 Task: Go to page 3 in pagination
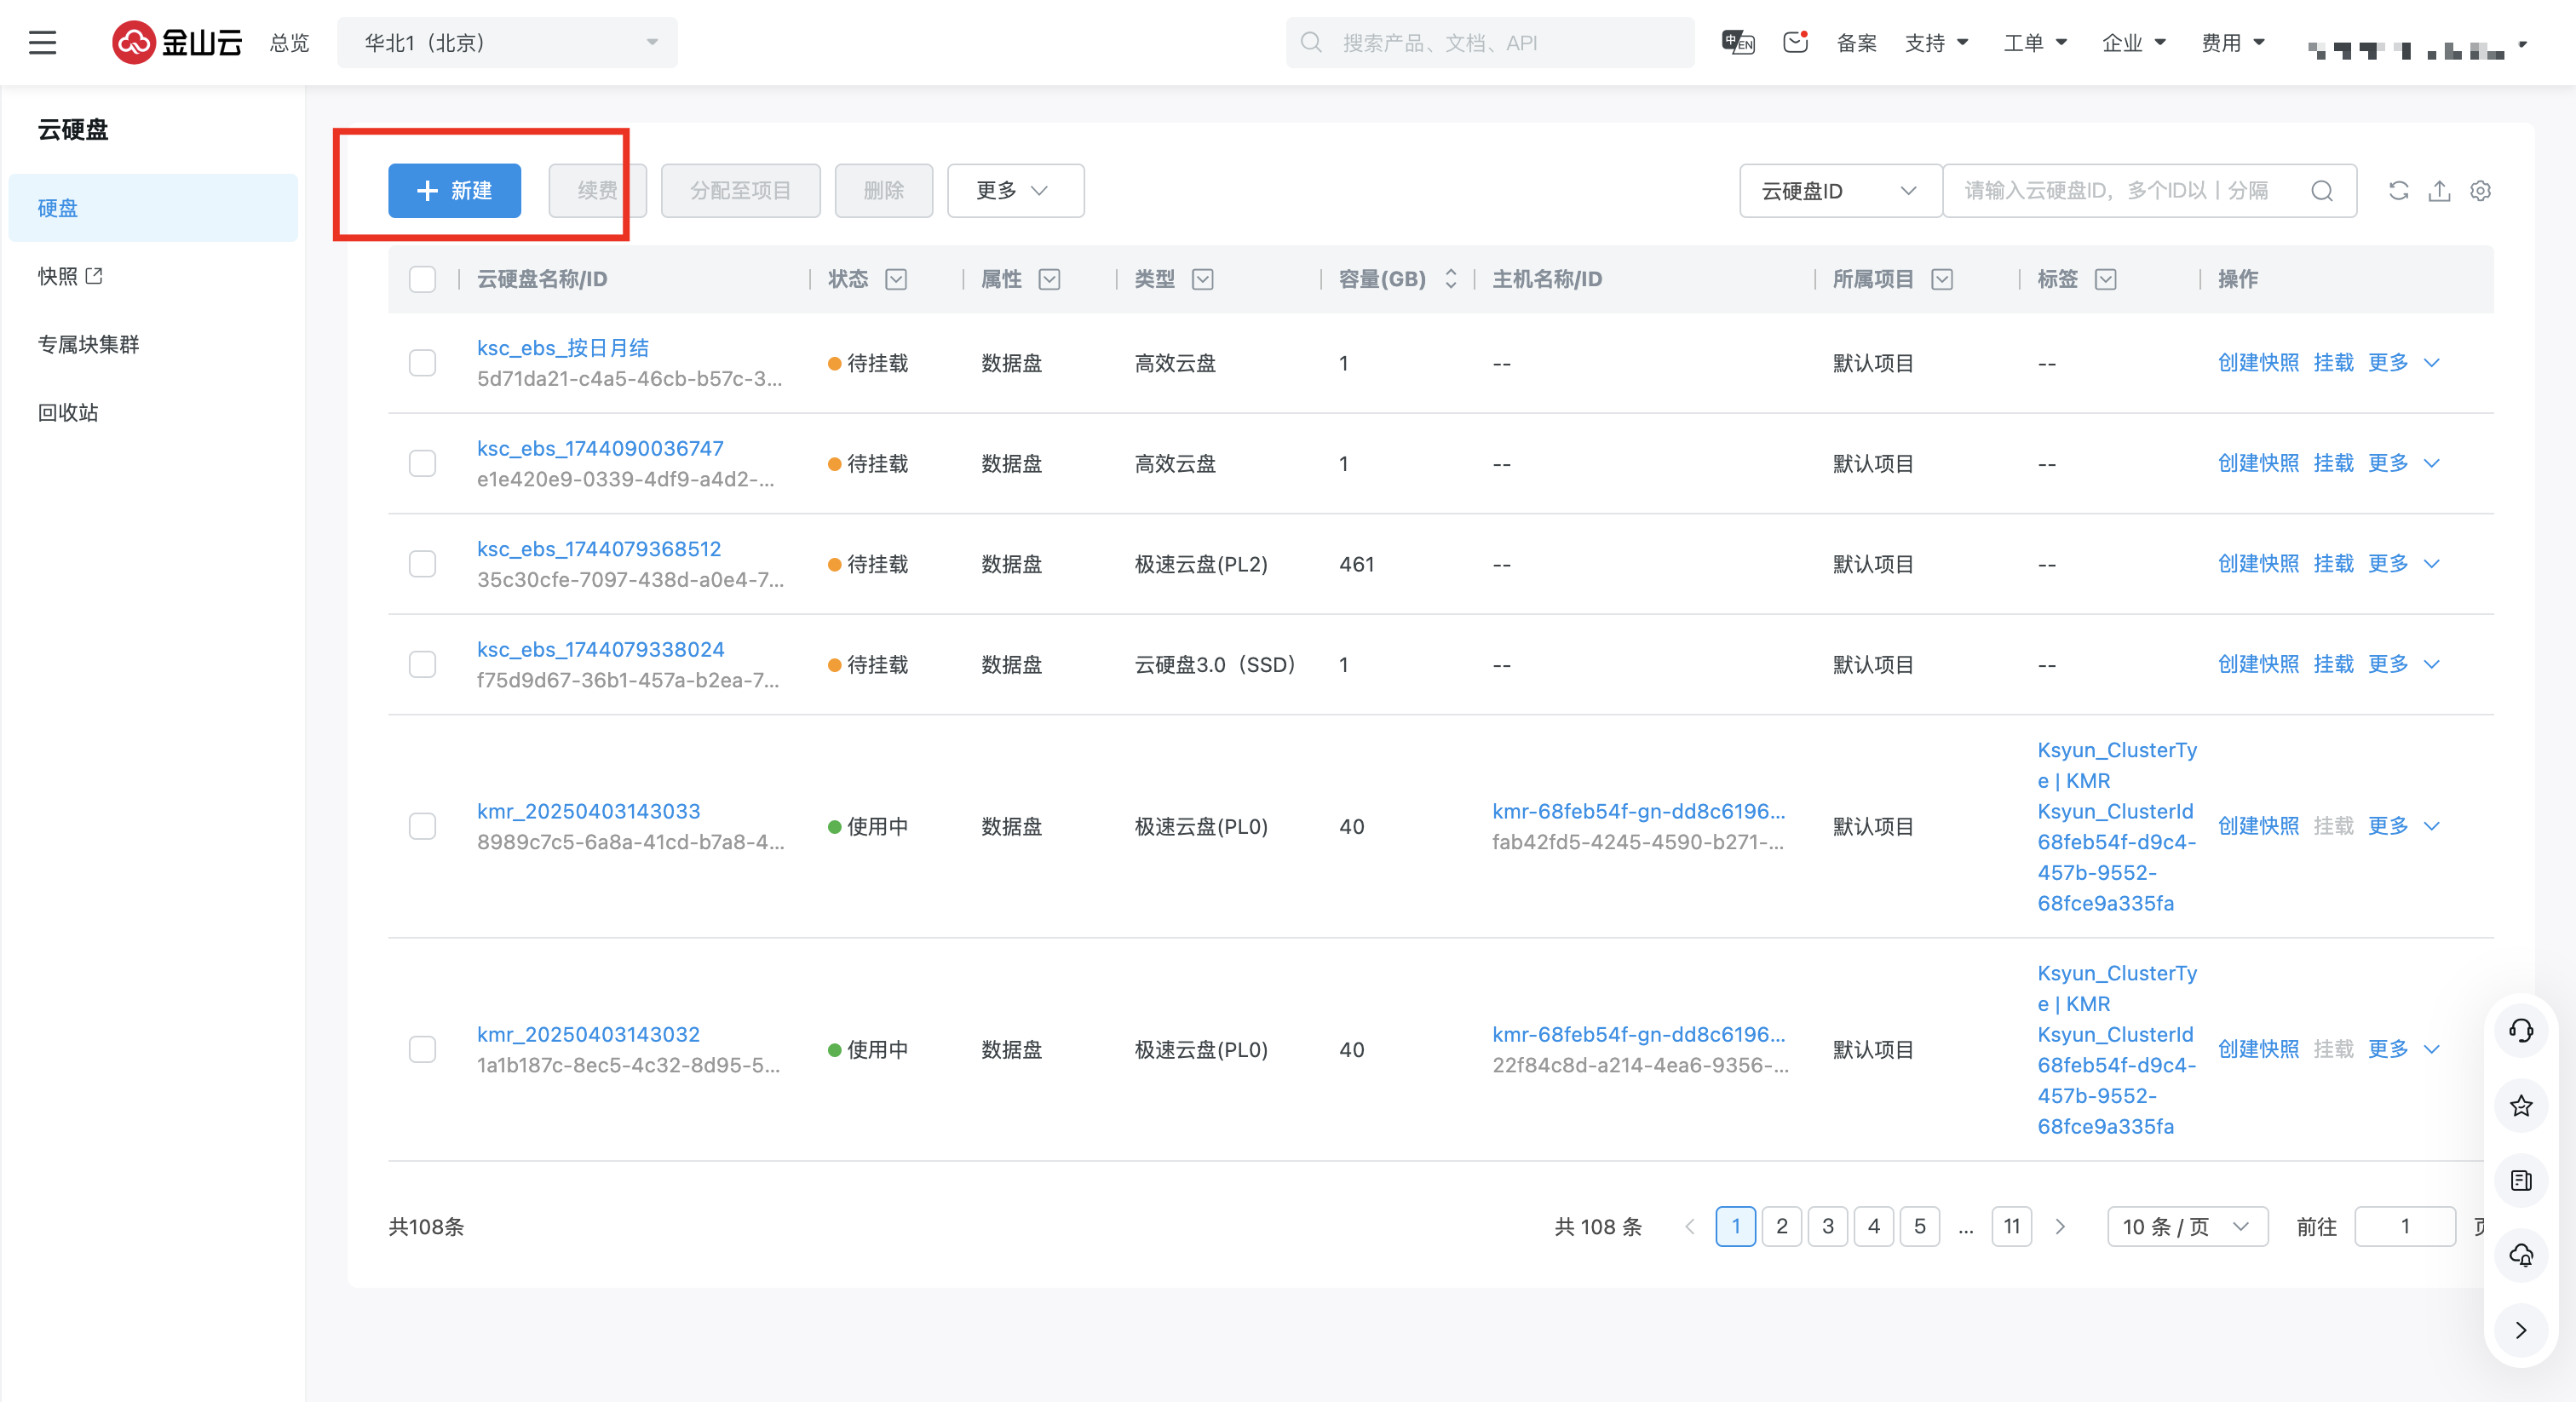click(x=1827, y=1226)
